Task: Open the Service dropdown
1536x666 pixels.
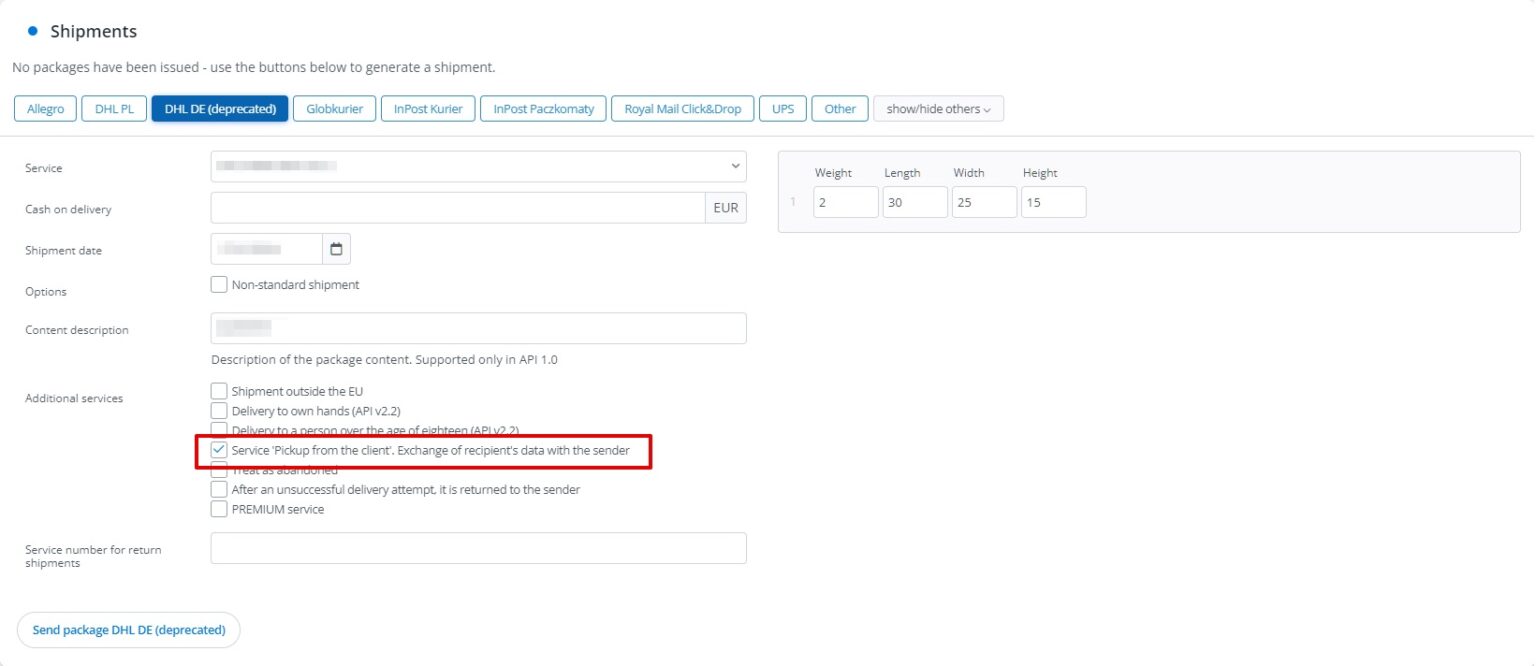Action: pos(478,166)
